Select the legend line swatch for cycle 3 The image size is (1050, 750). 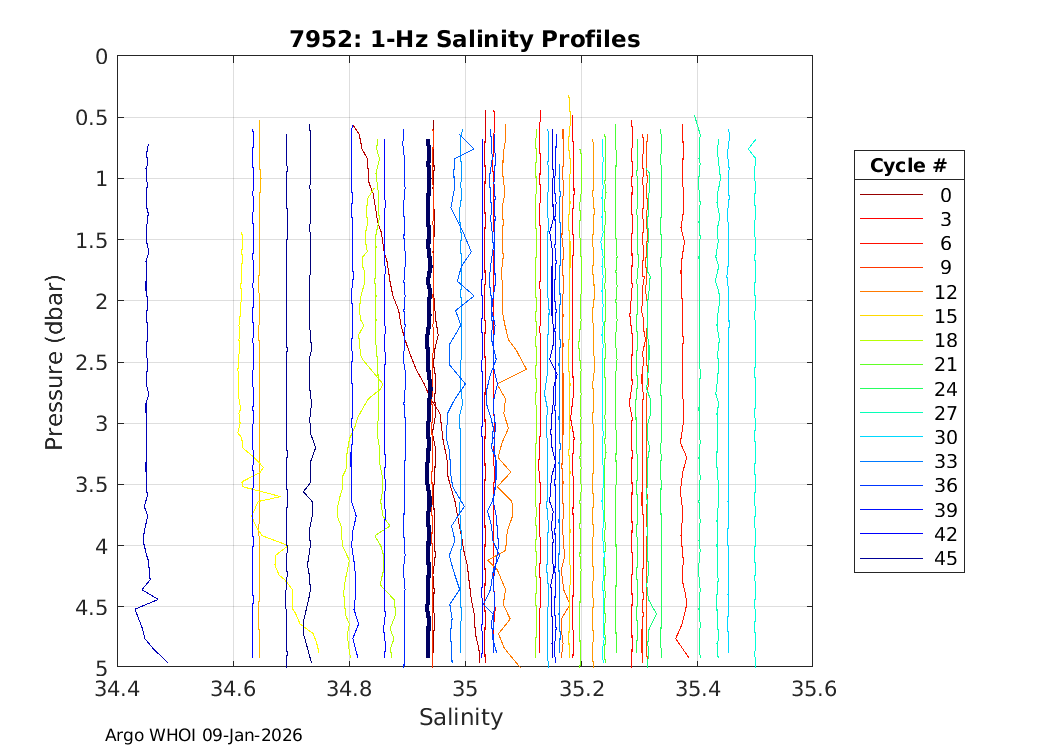891,219
